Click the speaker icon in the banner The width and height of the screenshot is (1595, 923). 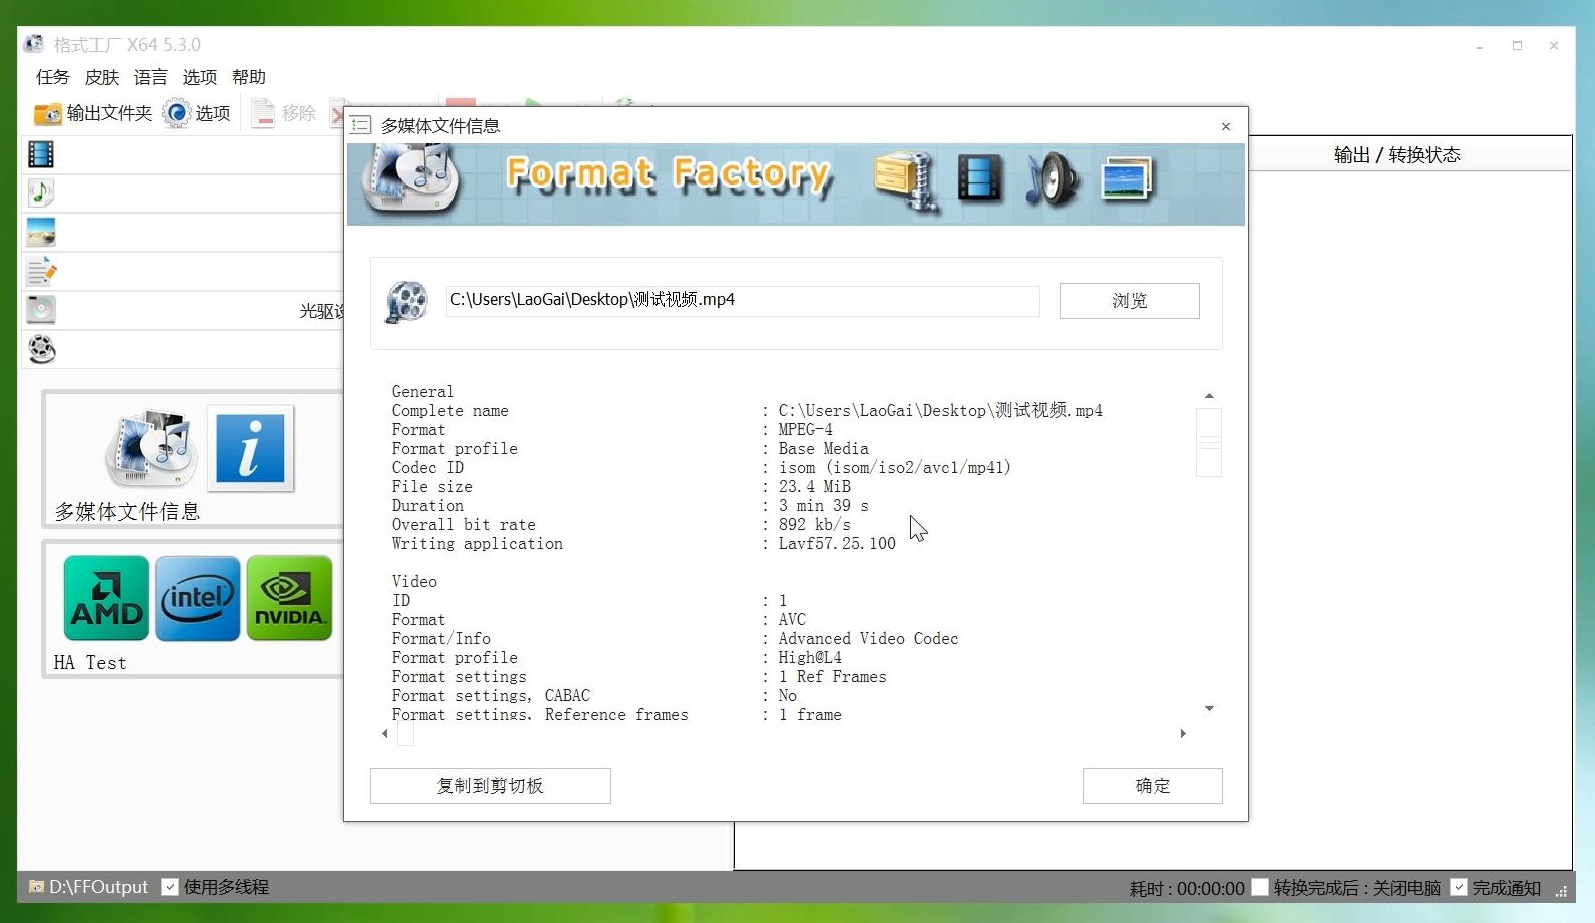pos(1052,180)
